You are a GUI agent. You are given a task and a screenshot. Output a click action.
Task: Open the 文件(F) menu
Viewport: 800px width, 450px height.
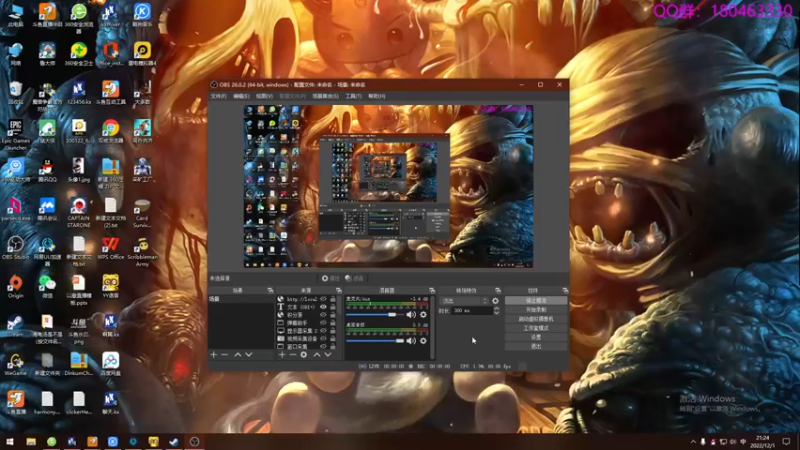[x=218, y=96]
